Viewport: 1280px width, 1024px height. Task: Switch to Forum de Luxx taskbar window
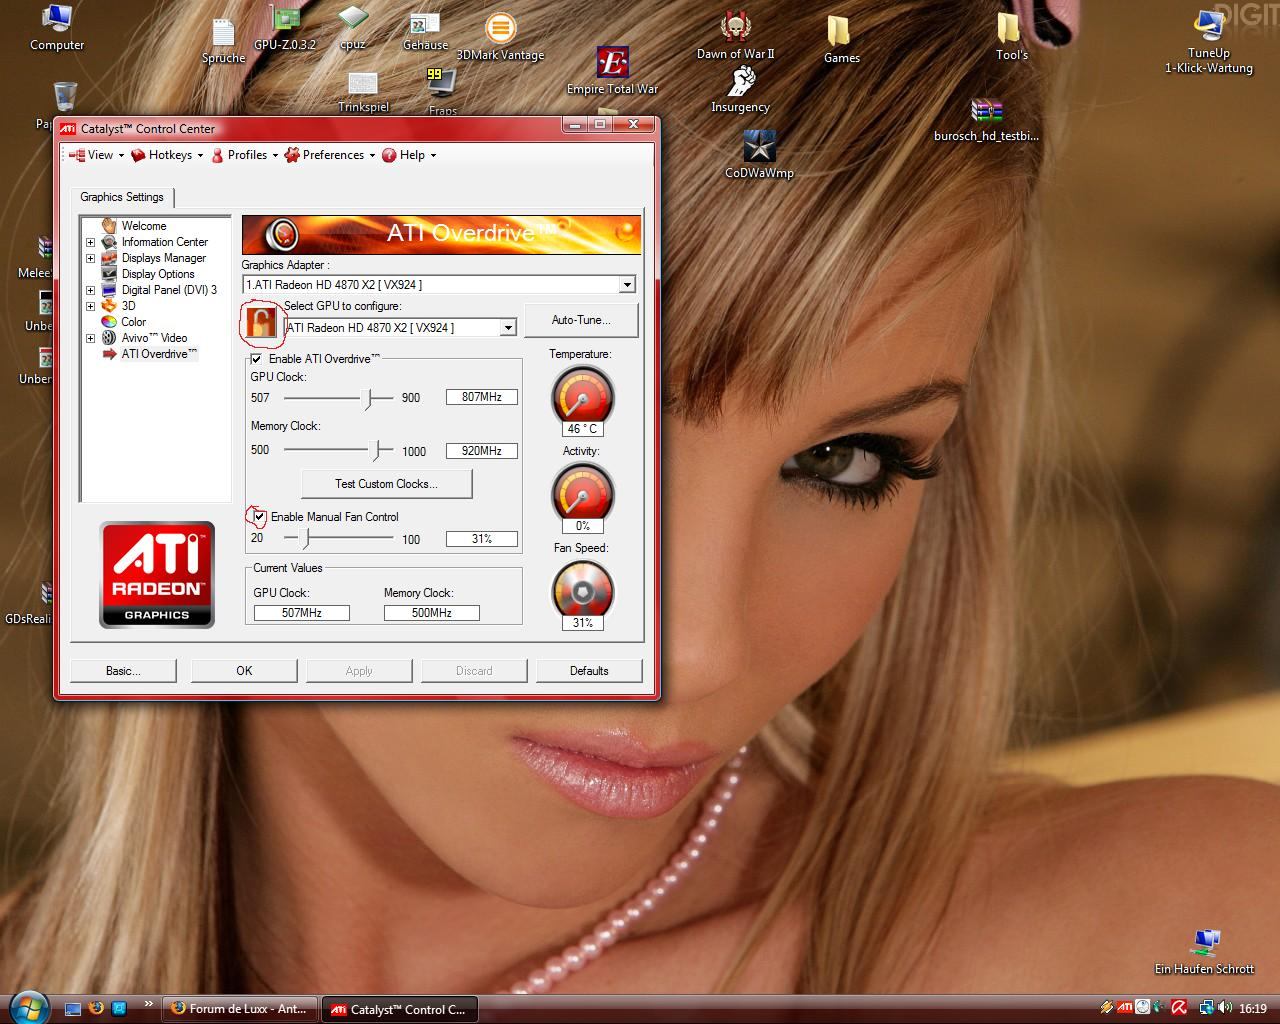tap(240, 1009)
